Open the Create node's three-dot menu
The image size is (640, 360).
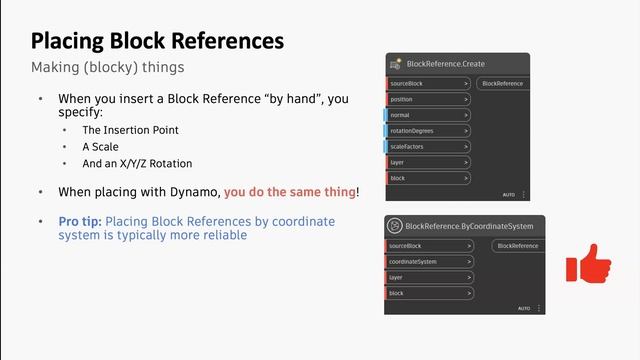pos(524,195)
